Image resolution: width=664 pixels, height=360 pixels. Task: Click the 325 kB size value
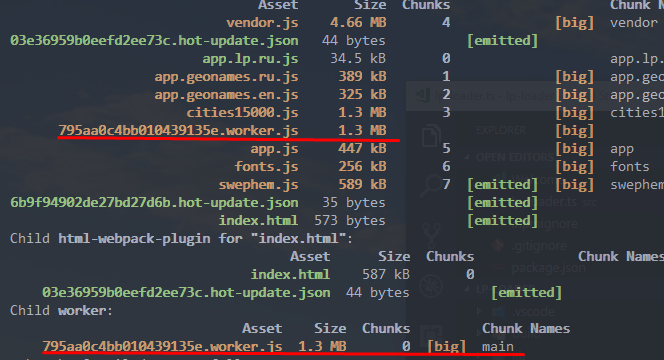[x=362, y=94]
